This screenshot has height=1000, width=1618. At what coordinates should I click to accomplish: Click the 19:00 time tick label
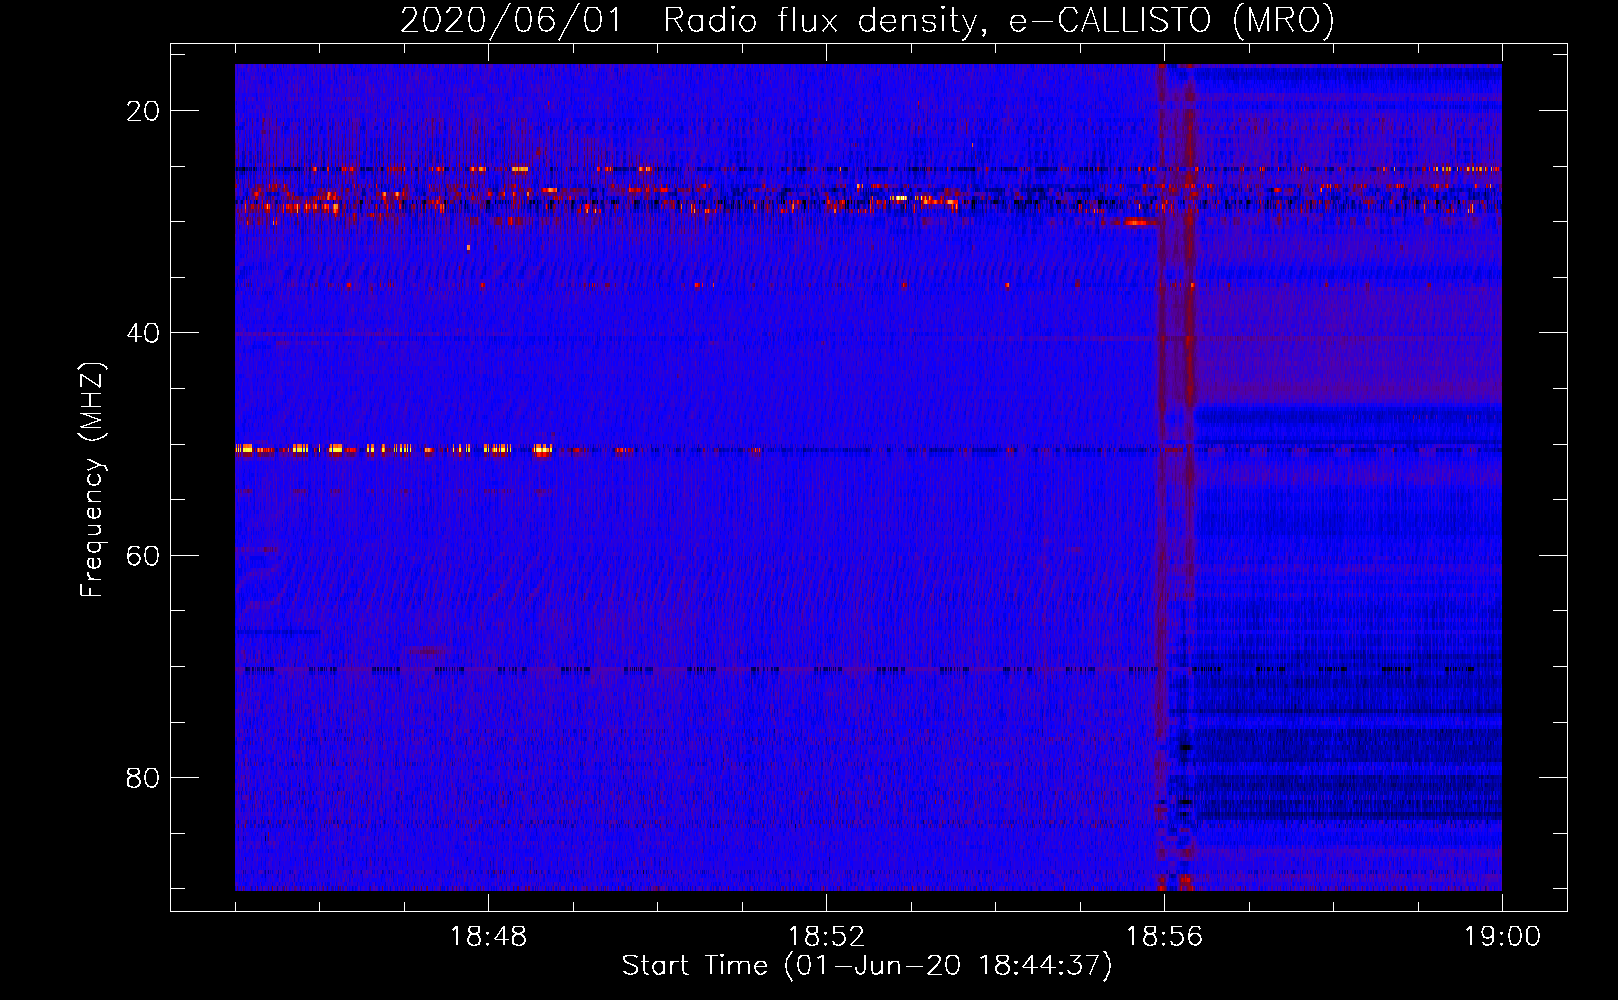1502,936
